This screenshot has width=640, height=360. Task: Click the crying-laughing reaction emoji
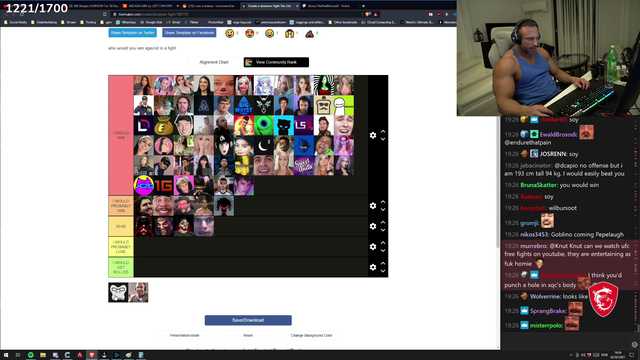[269, 33]
